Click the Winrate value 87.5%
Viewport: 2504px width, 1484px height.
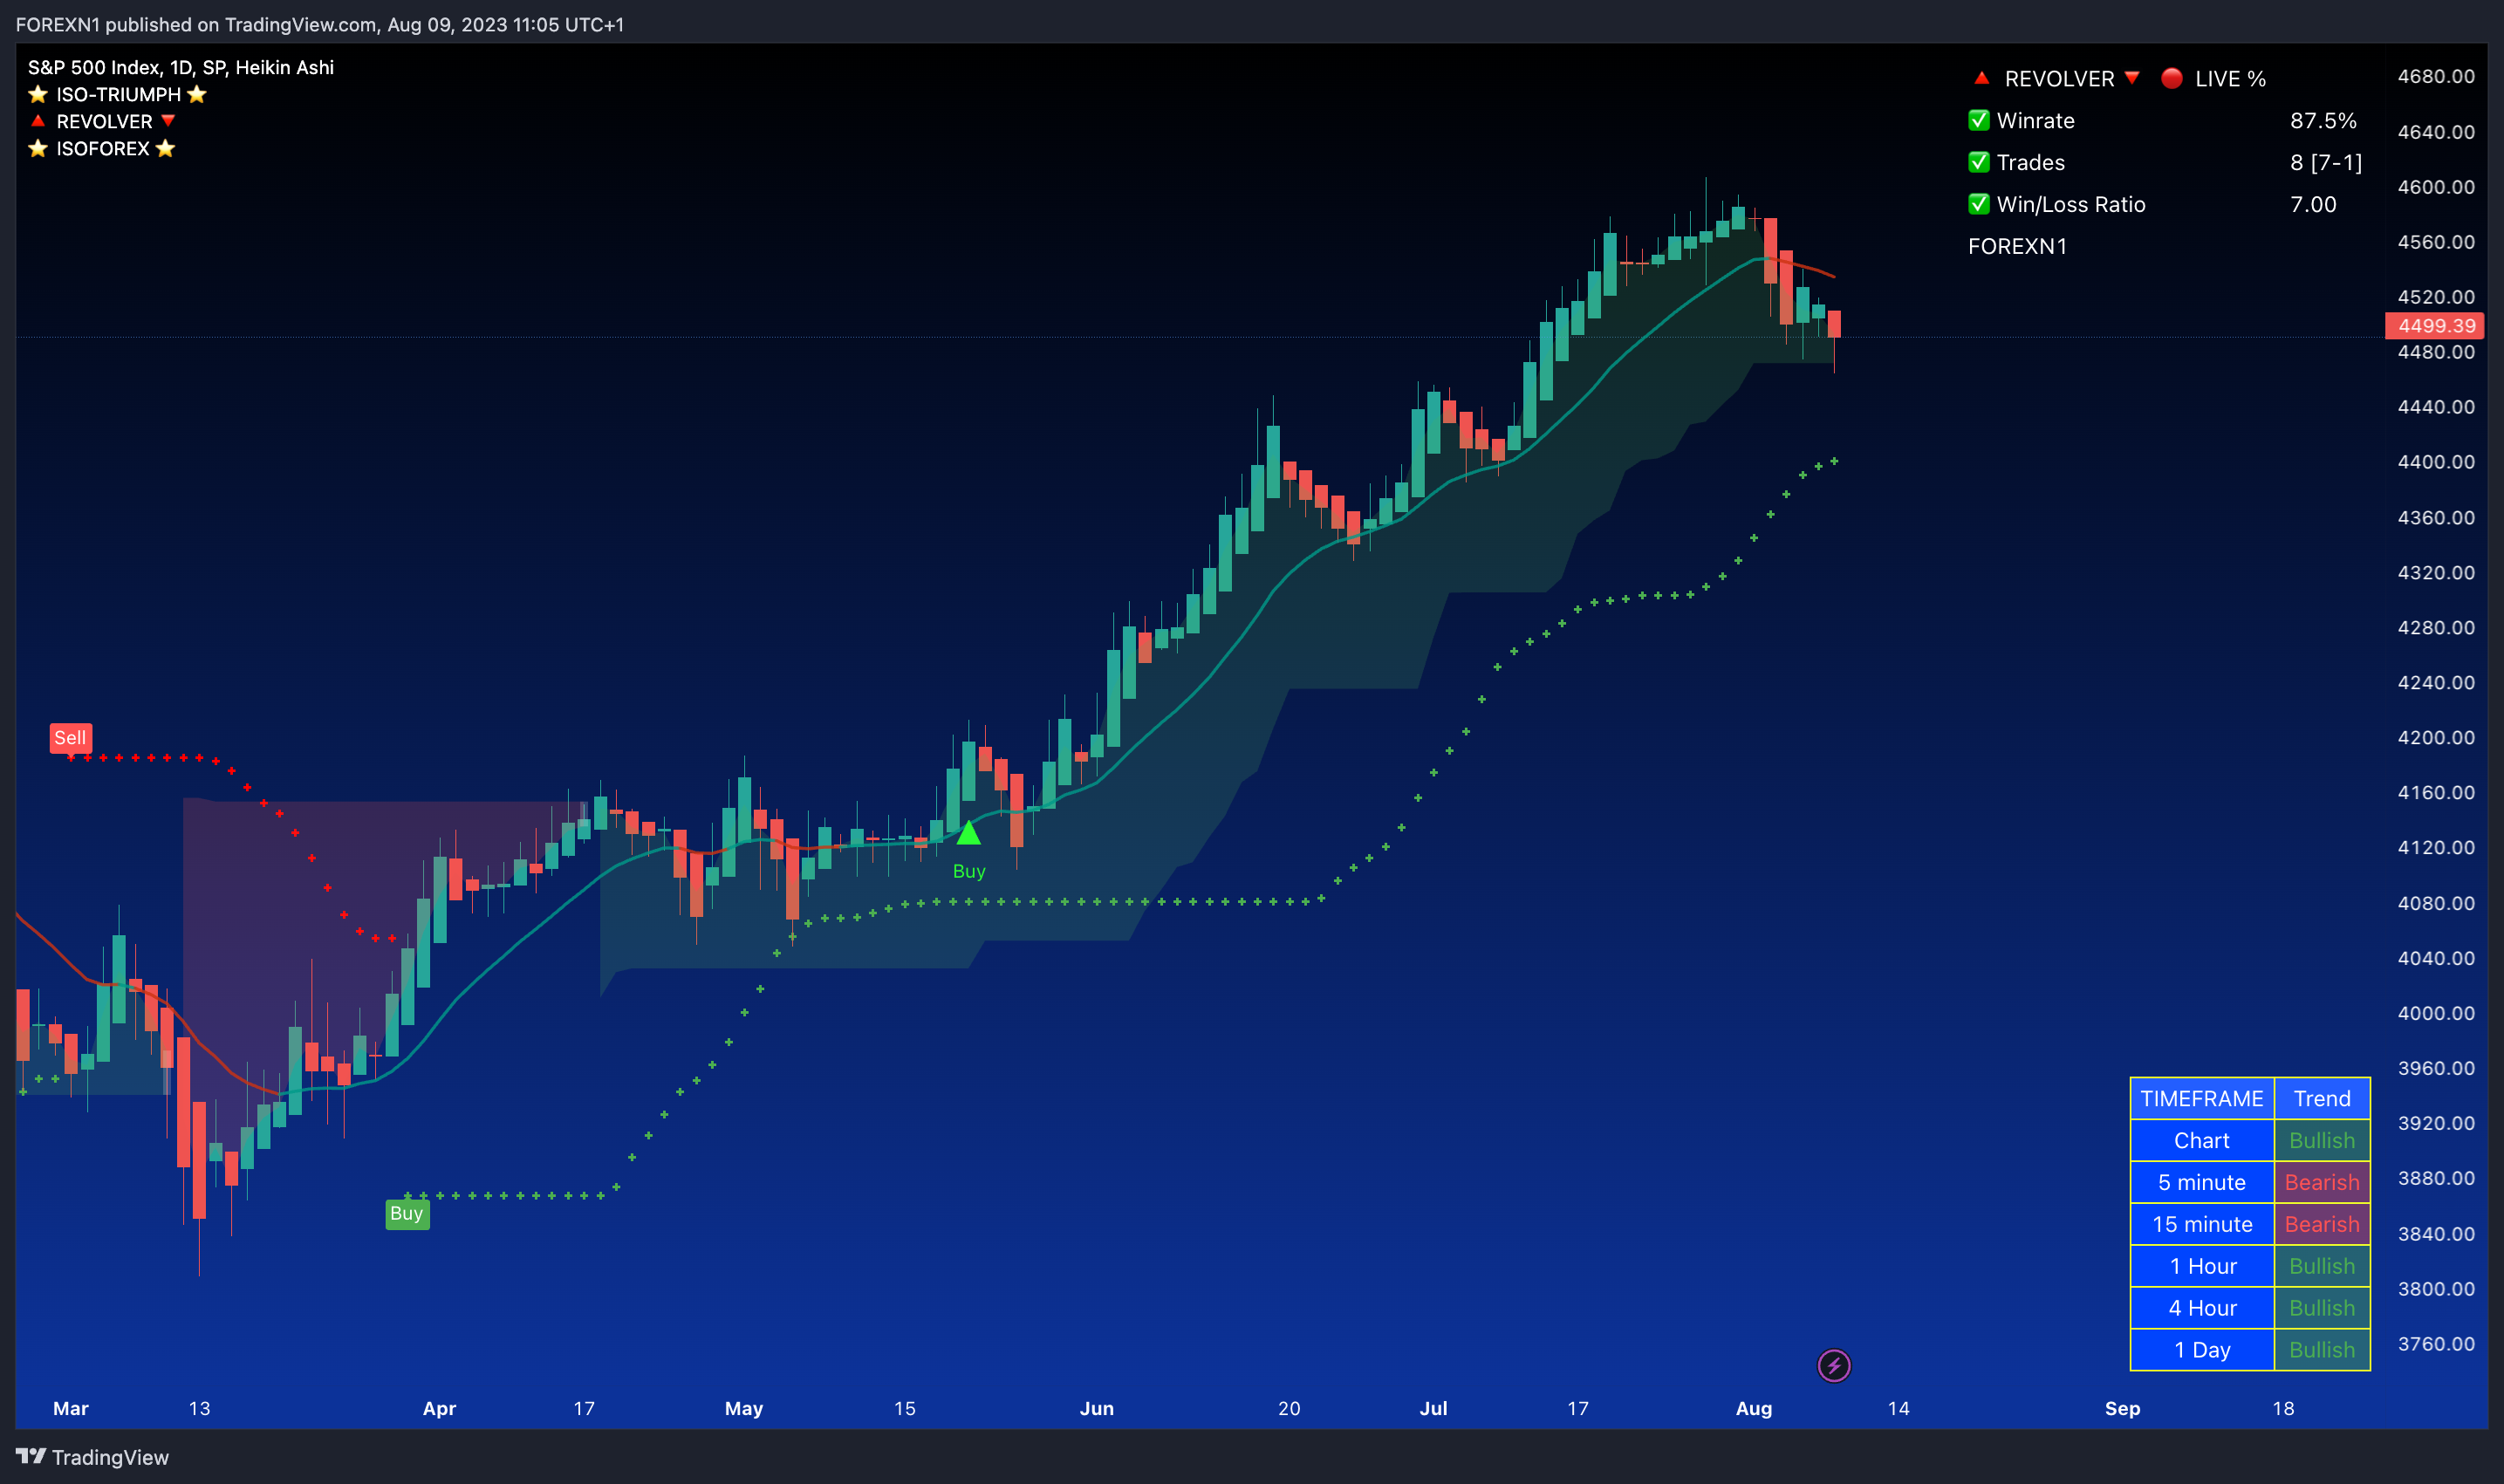pos(2323,120)
